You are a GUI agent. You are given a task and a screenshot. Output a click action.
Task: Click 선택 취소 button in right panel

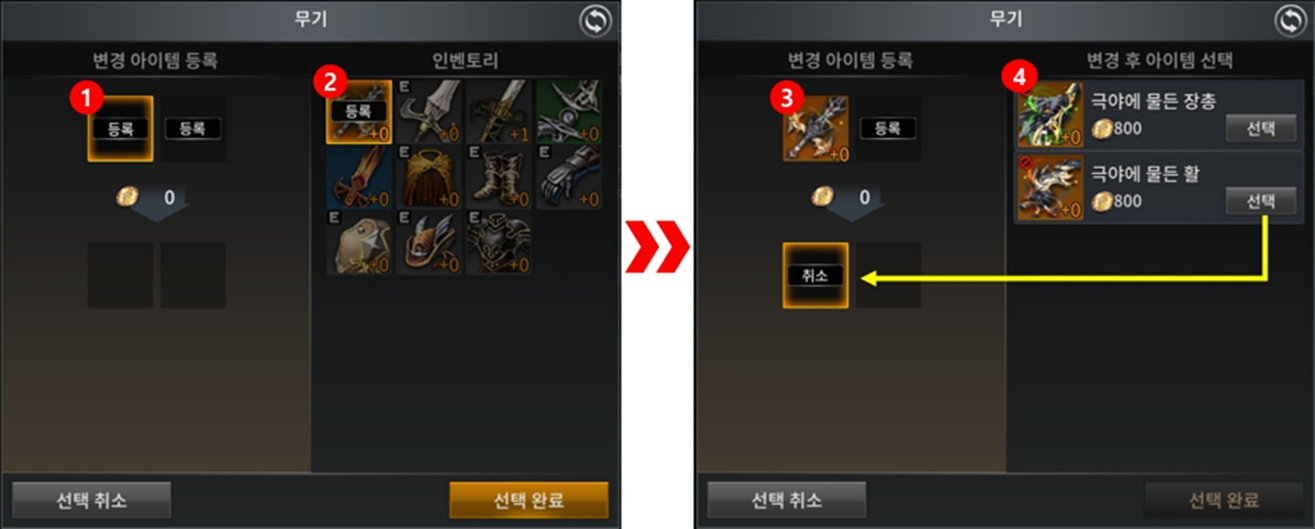(786, 499)
